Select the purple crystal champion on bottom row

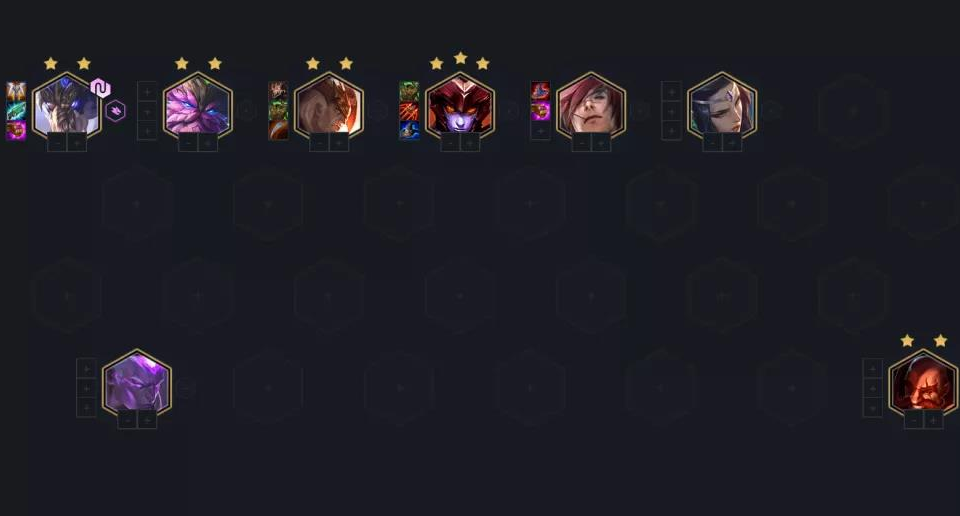(137, 384)
